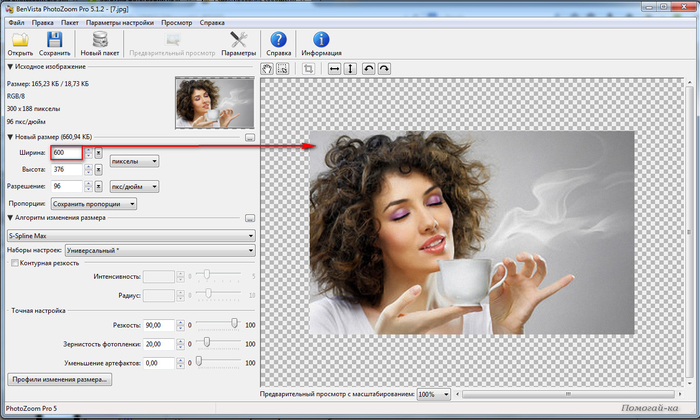Image resolution: width=700 pixels, height=420 pixels.
Task: Click the Высота height input field
Action: click(x=67, y=170)
